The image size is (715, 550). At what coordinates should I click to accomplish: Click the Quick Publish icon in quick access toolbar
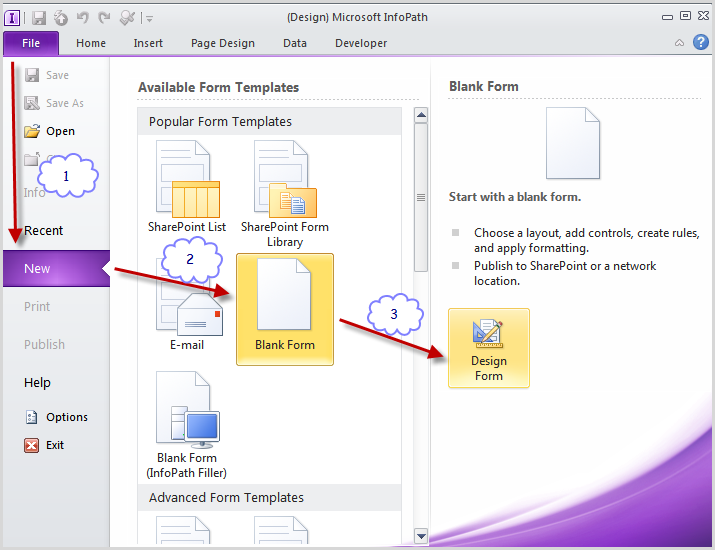pos(61,18)
